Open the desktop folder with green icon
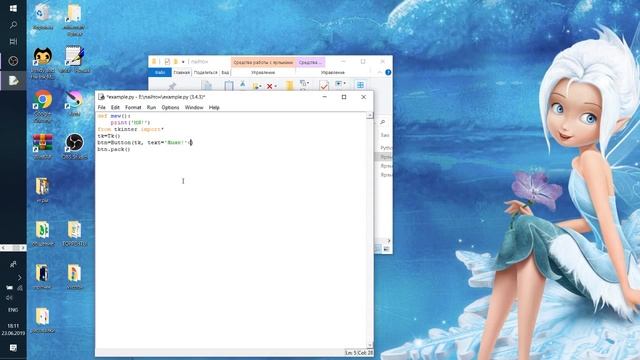 coord(42,233)
